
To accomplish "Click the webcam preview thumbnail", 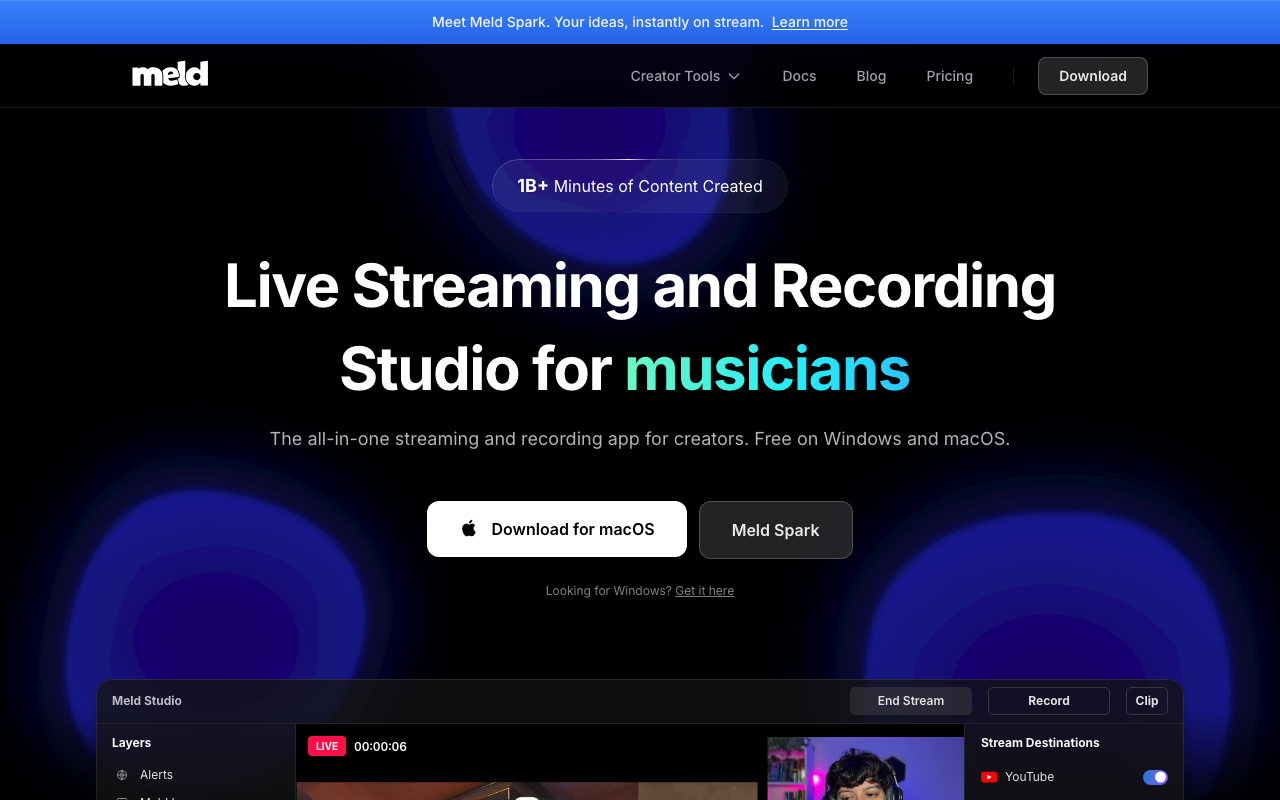I will pyautogui.click(x=865, y=769).
